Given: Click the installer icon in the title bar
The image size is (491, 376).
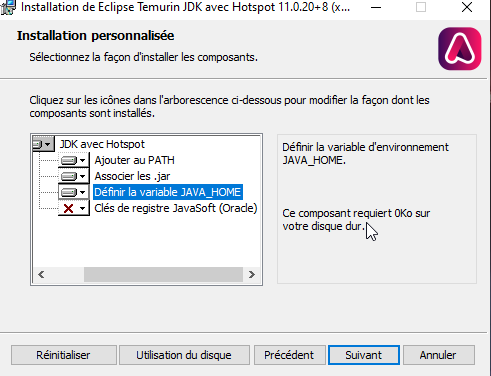Looking at the screenshot, I should coord(8,7).
